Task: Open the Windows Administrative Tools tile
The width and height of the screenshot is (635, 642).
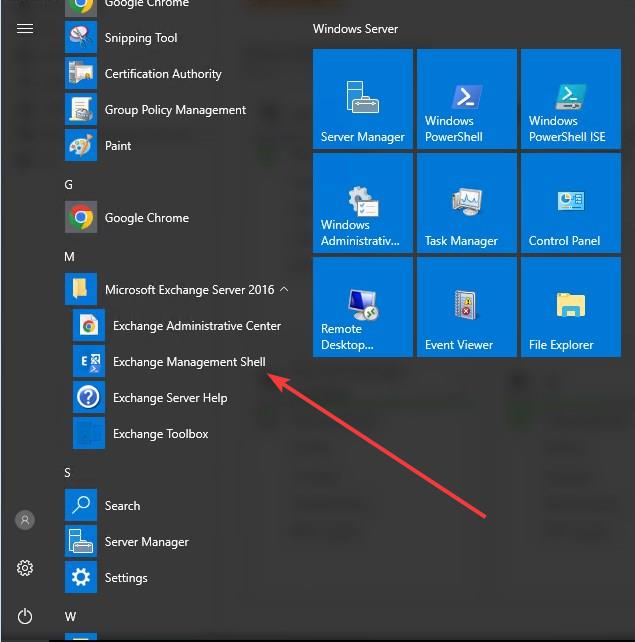Action: [x=363, y=203]
